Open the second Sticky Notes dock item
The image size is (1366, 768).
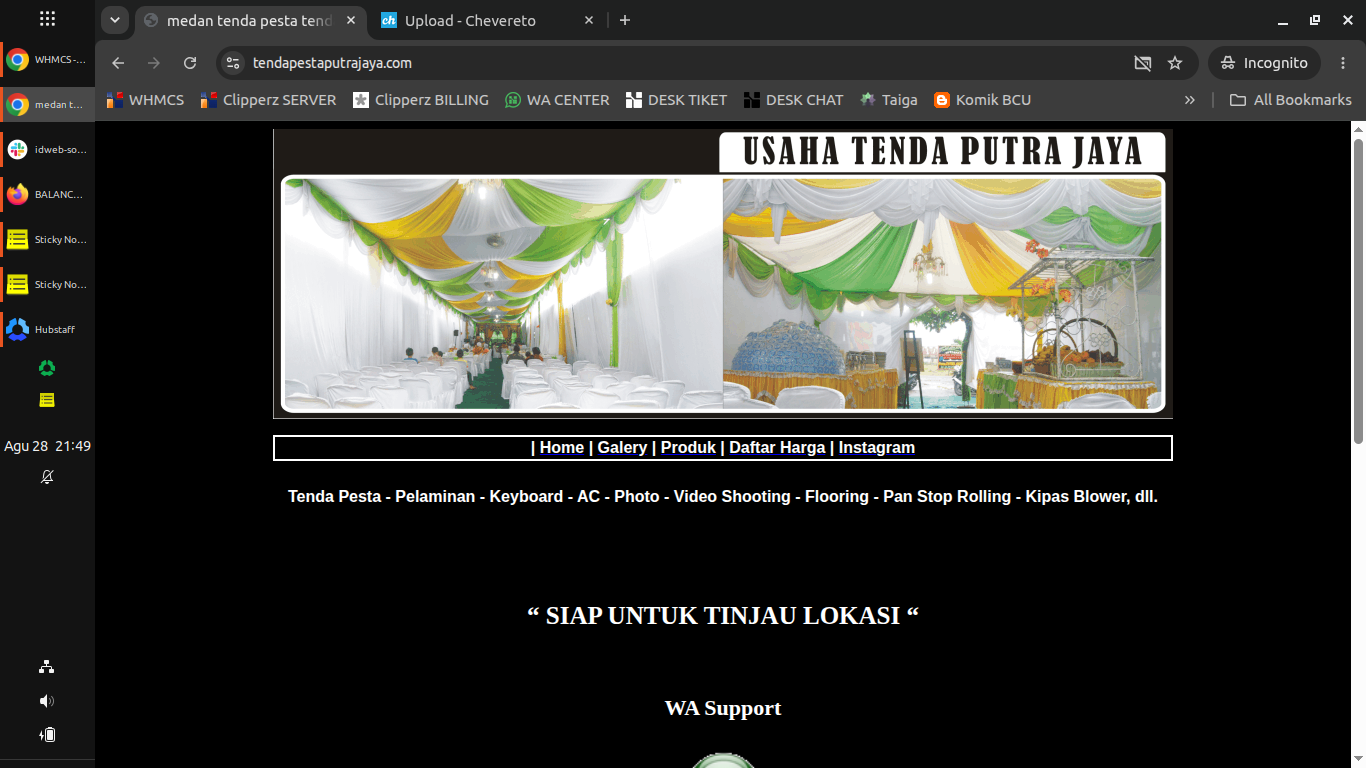tap(47, 285)
